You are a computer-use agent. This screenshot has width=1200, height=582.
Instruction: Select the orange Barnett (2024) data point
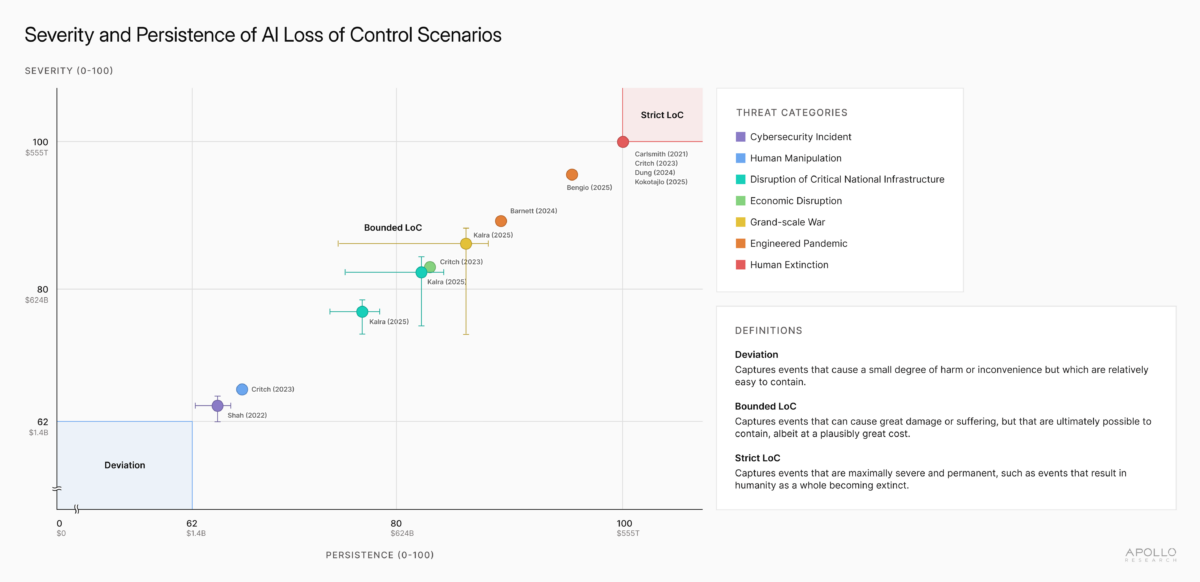(x=501, y=221)
